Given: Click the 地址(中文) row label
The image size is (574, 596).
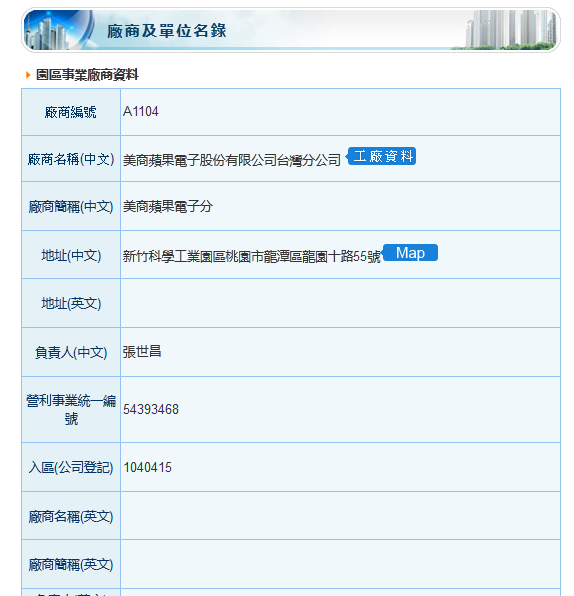Looking at the screenshot, I should (x=71, y=255).
